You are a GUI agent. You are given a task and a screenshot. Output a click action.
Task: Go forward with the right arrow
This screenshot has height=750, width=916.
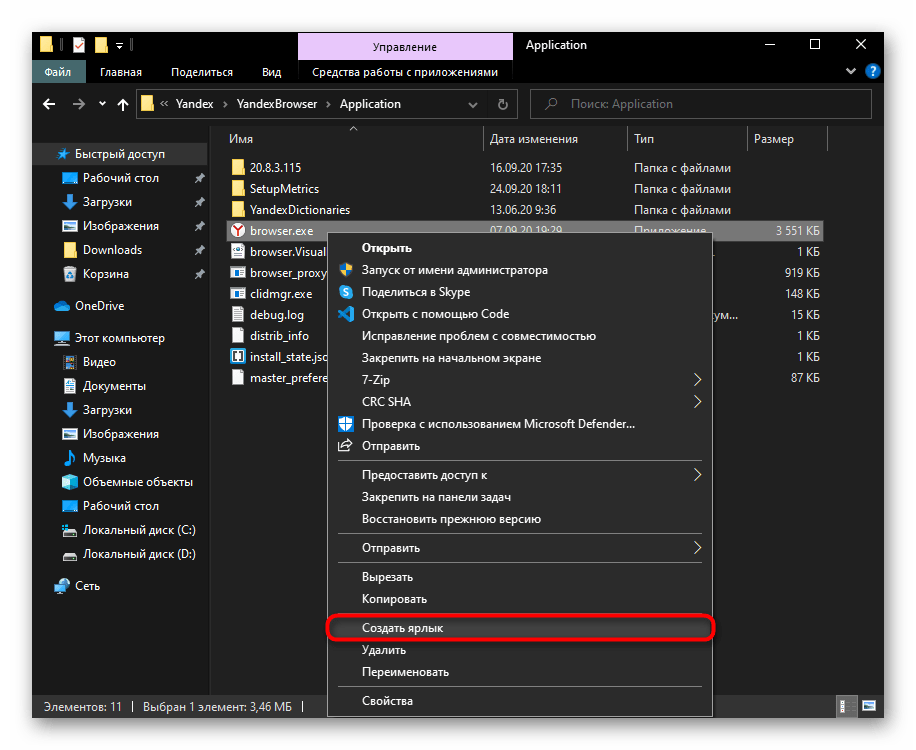pos(78,104)
